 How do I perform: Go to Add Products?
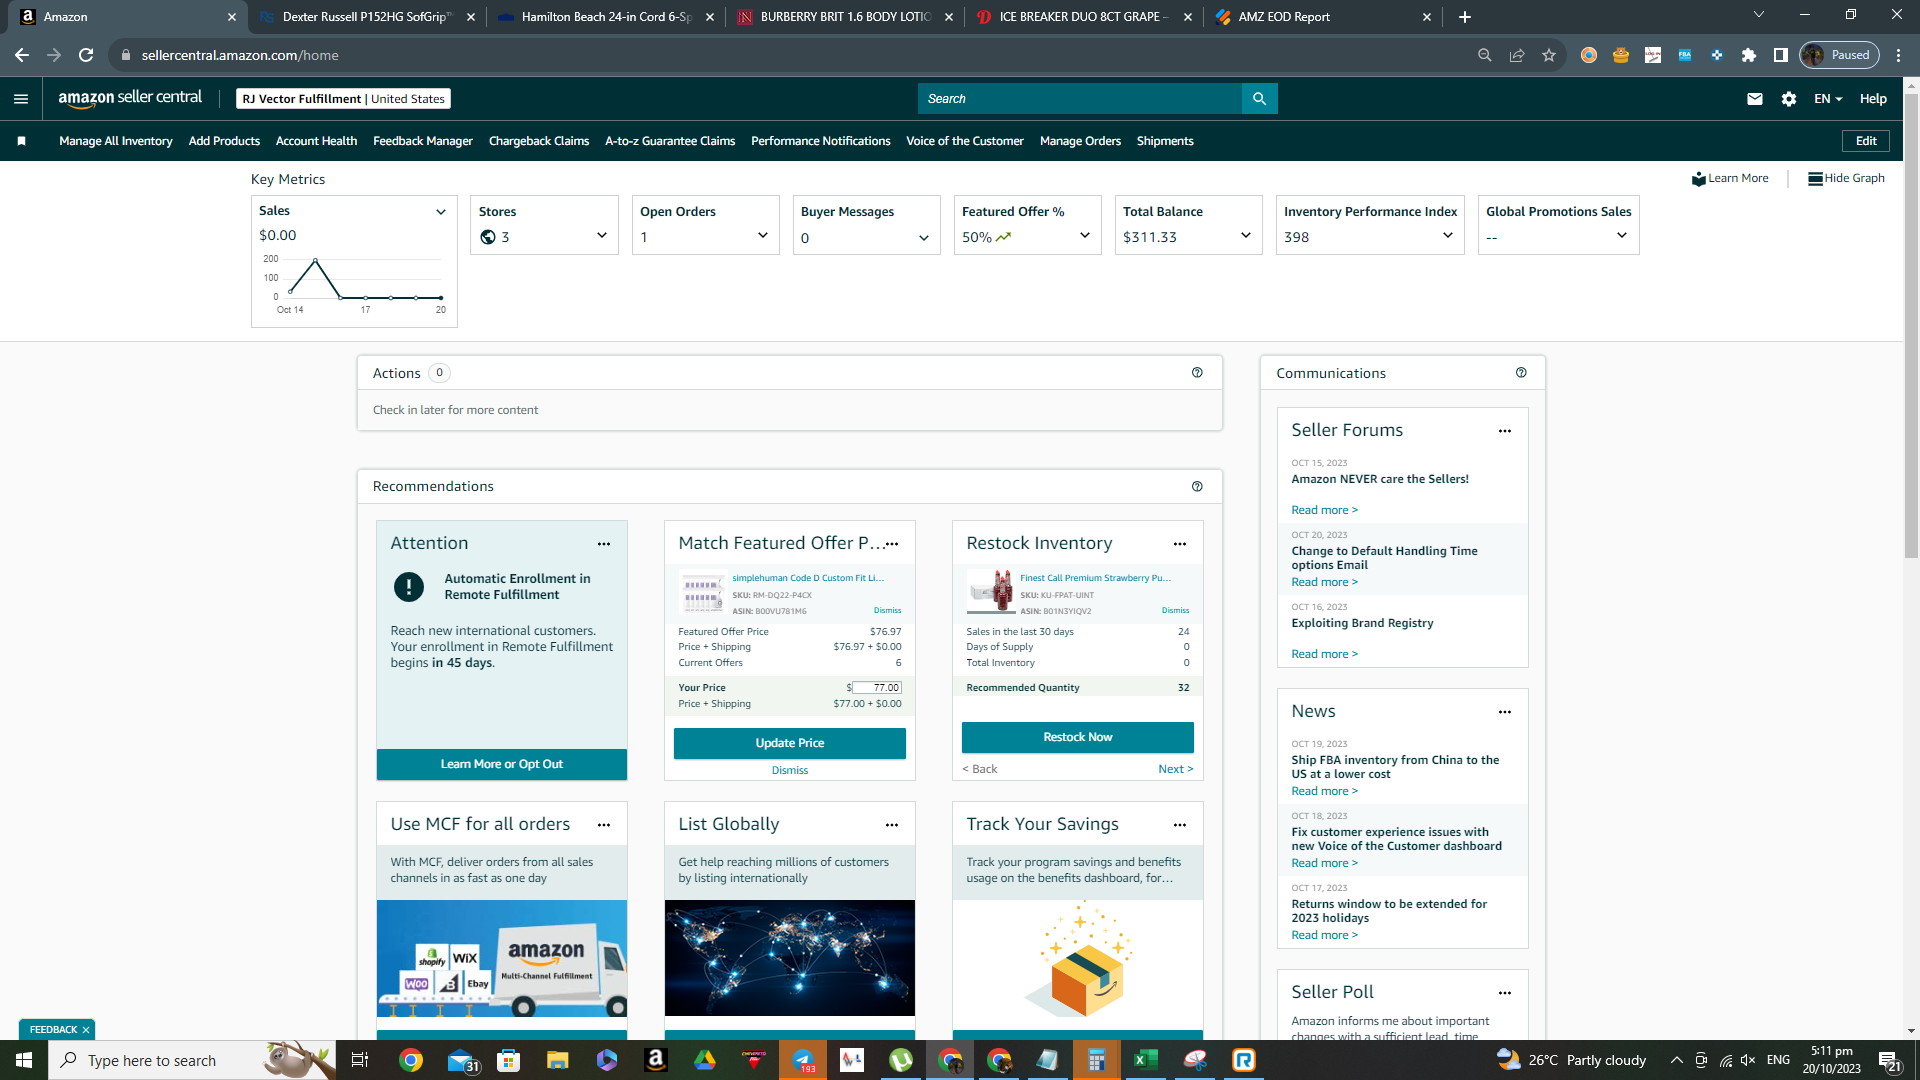coord(224,141)
